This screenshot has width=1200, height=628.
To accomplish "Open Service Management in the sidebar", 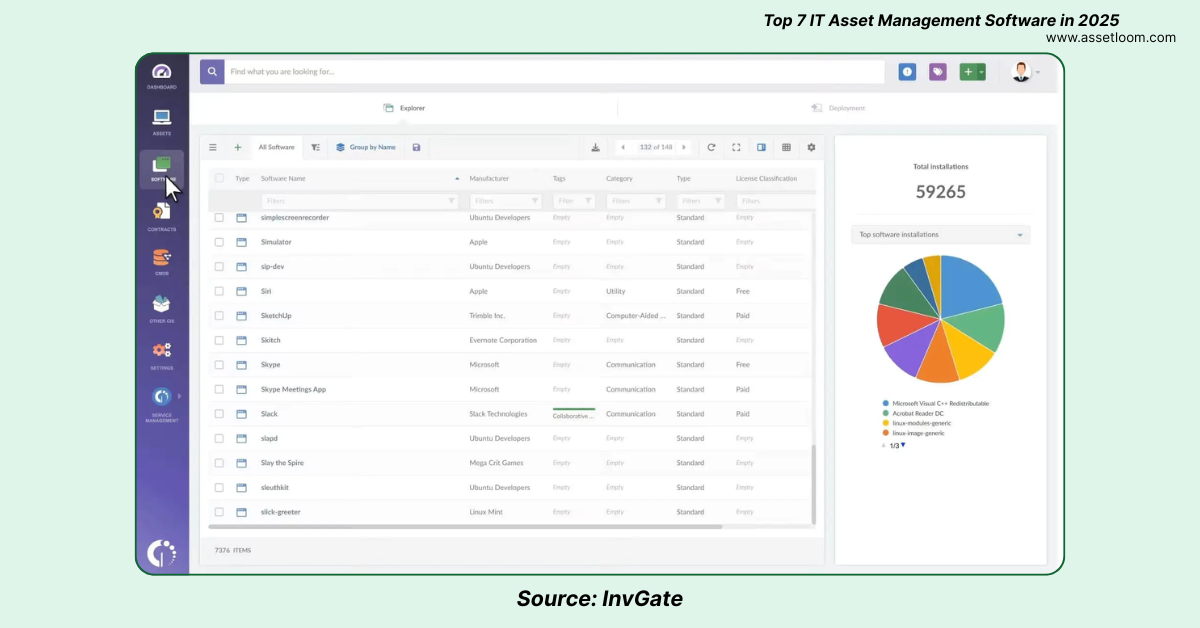I will (162, 403).
